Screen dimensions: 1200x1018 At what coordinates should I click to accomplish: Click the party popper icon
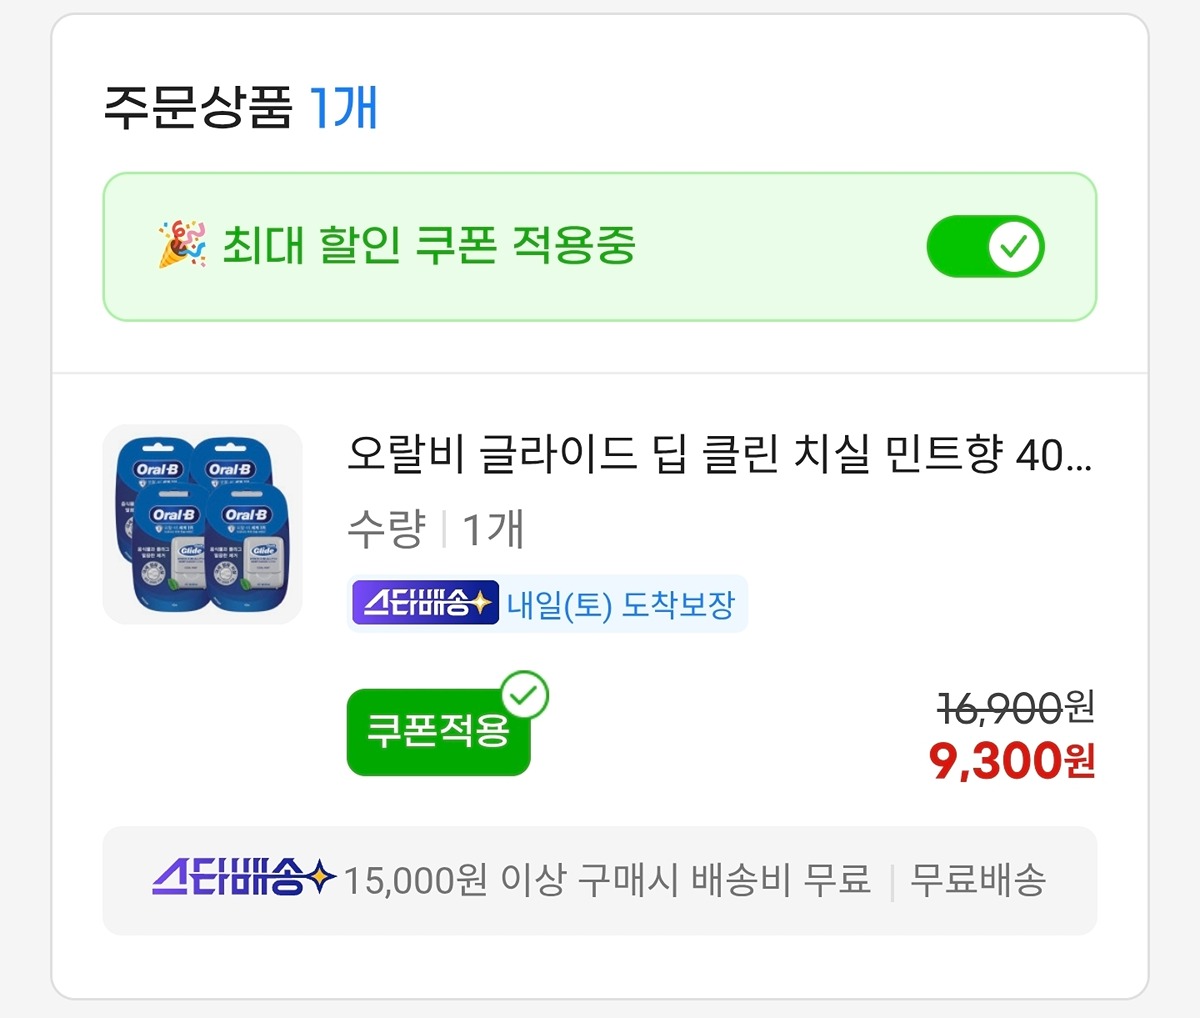[x=181, y=245]
